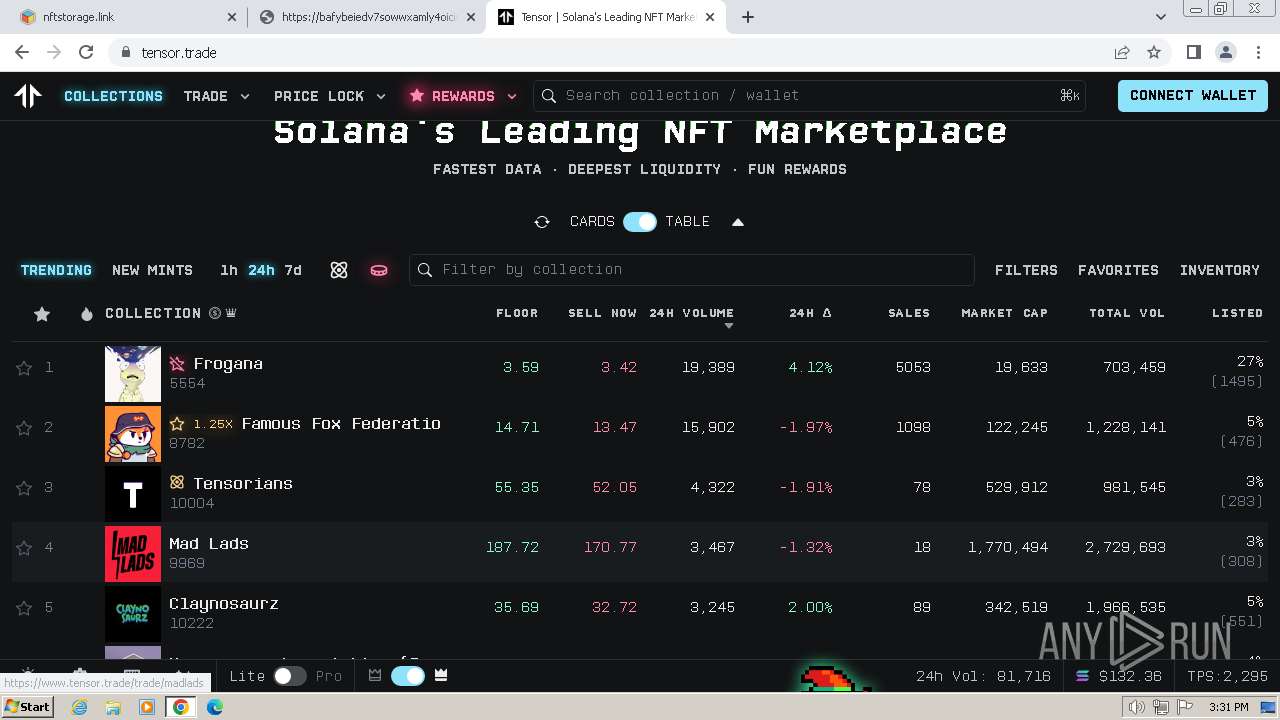This screenshot has height=720, width=1280.
Task: Click the flame hot column header icon
Action: [x=87, y=314]
